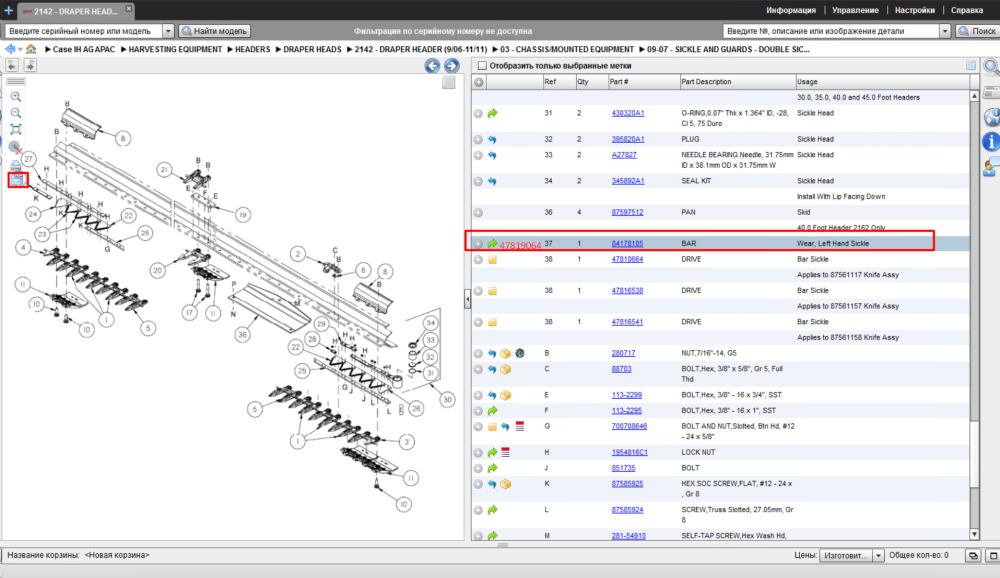Screen dimensions: 1000x578
Task: Open the Справка menu
Action: click(x=967, y=10)
